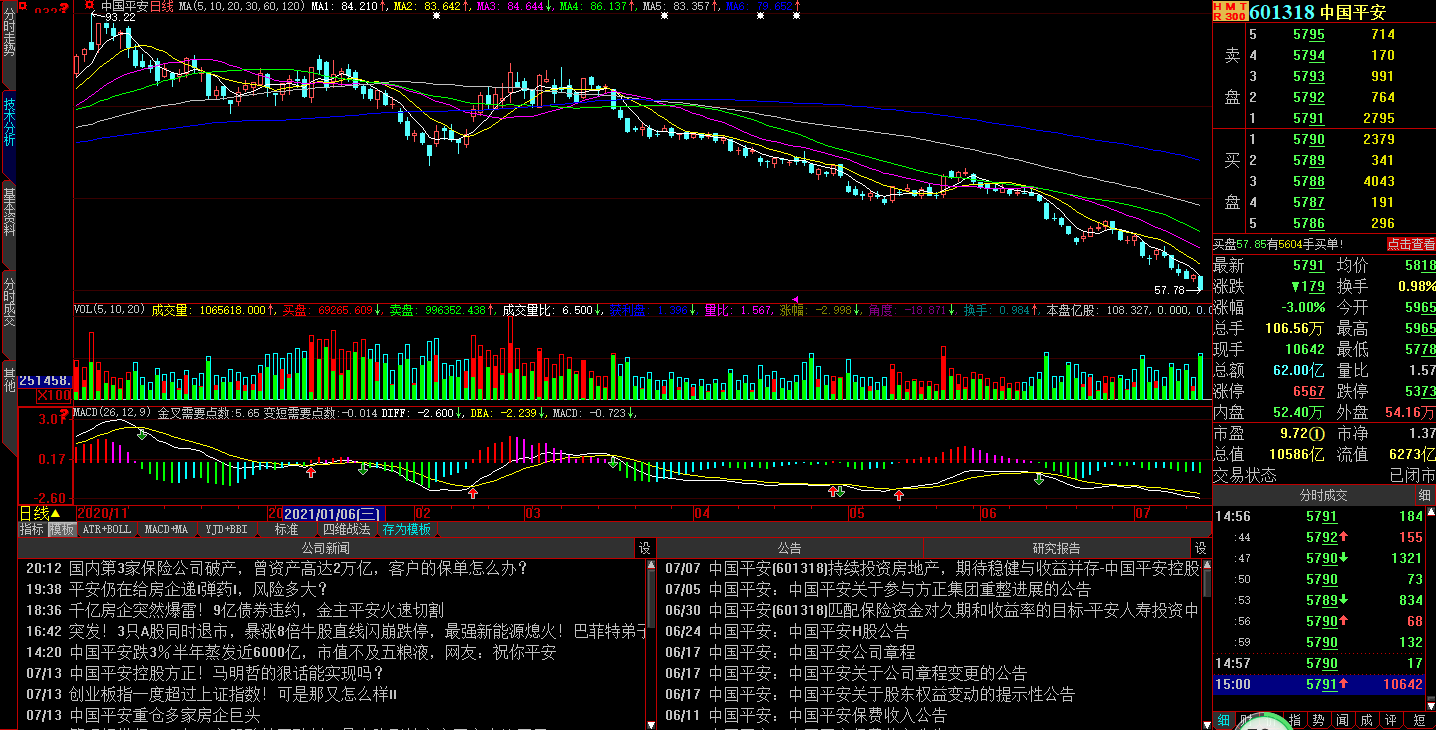Open 设 settings in 公司新闻 header

tap(645, 548)
